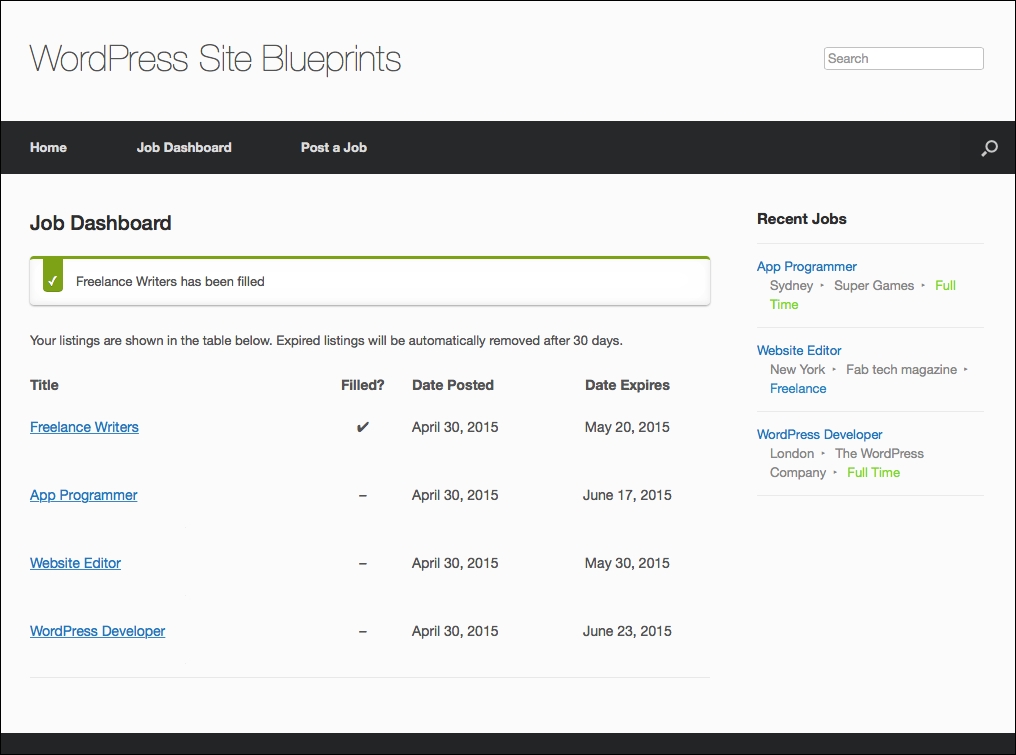Open App Programmer under Recent Jobs
This screenshot has height=755, width=1016.
click(807, 266)
